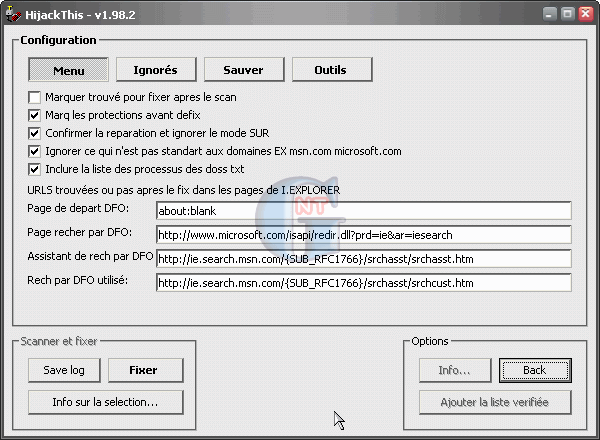This screenshot has height=440, width=600.
Task: Click 'Ajouter la liste verifiée' button
Action: pyautogui.click(x=495, y=403)
